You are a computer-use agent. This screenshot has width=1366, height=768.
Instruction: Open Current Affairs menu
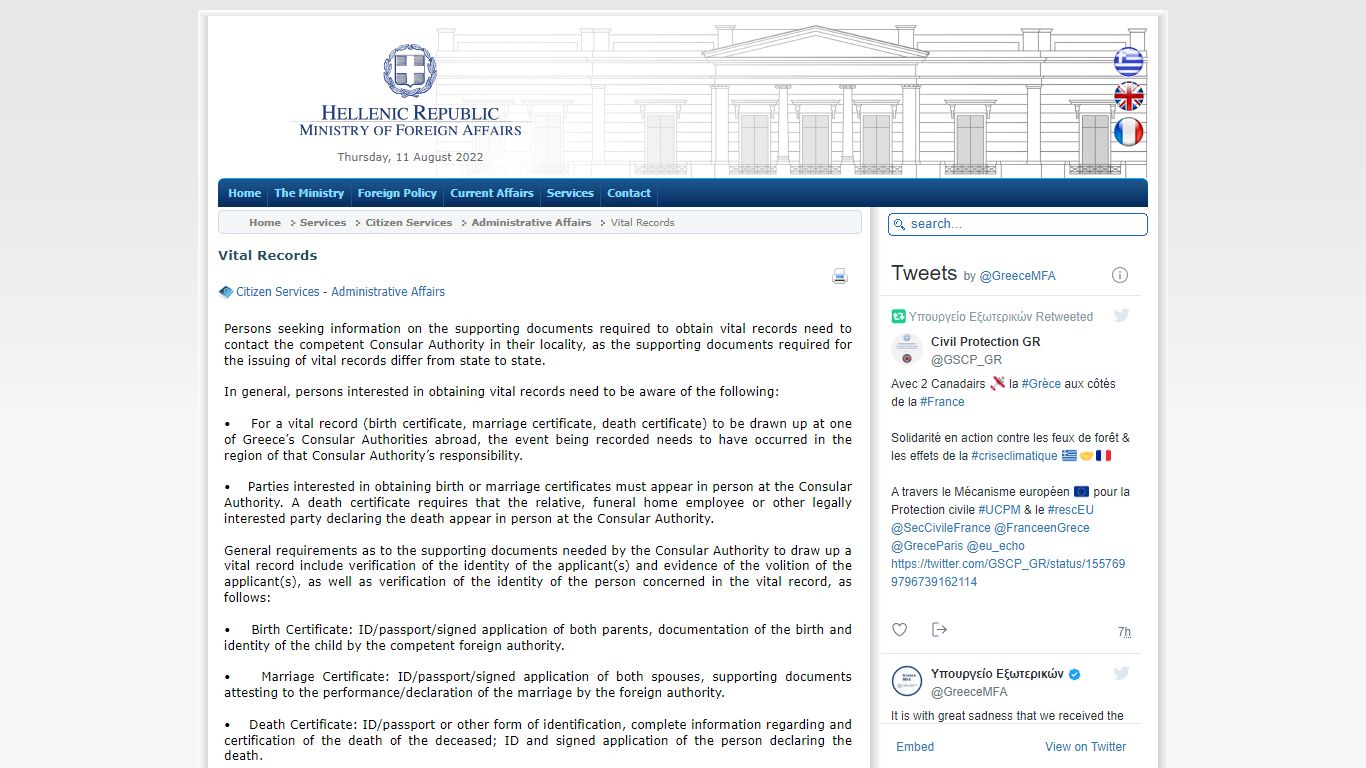point(492,193)
